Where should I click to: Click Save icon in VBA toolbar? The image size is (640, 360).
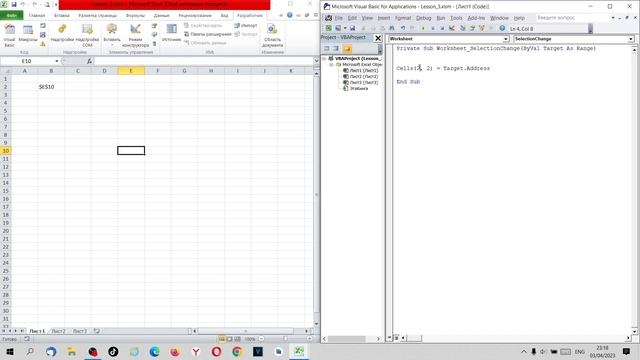tap(352, 28)
